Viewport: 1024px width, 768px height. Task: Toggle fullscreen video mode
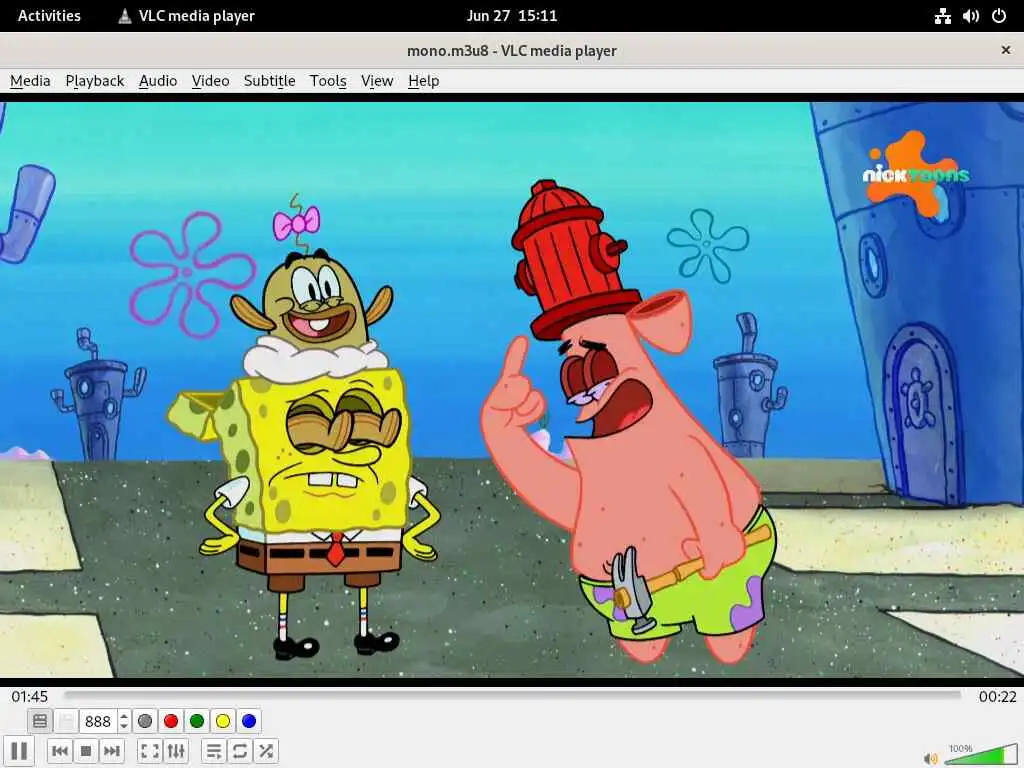[150, 751]
